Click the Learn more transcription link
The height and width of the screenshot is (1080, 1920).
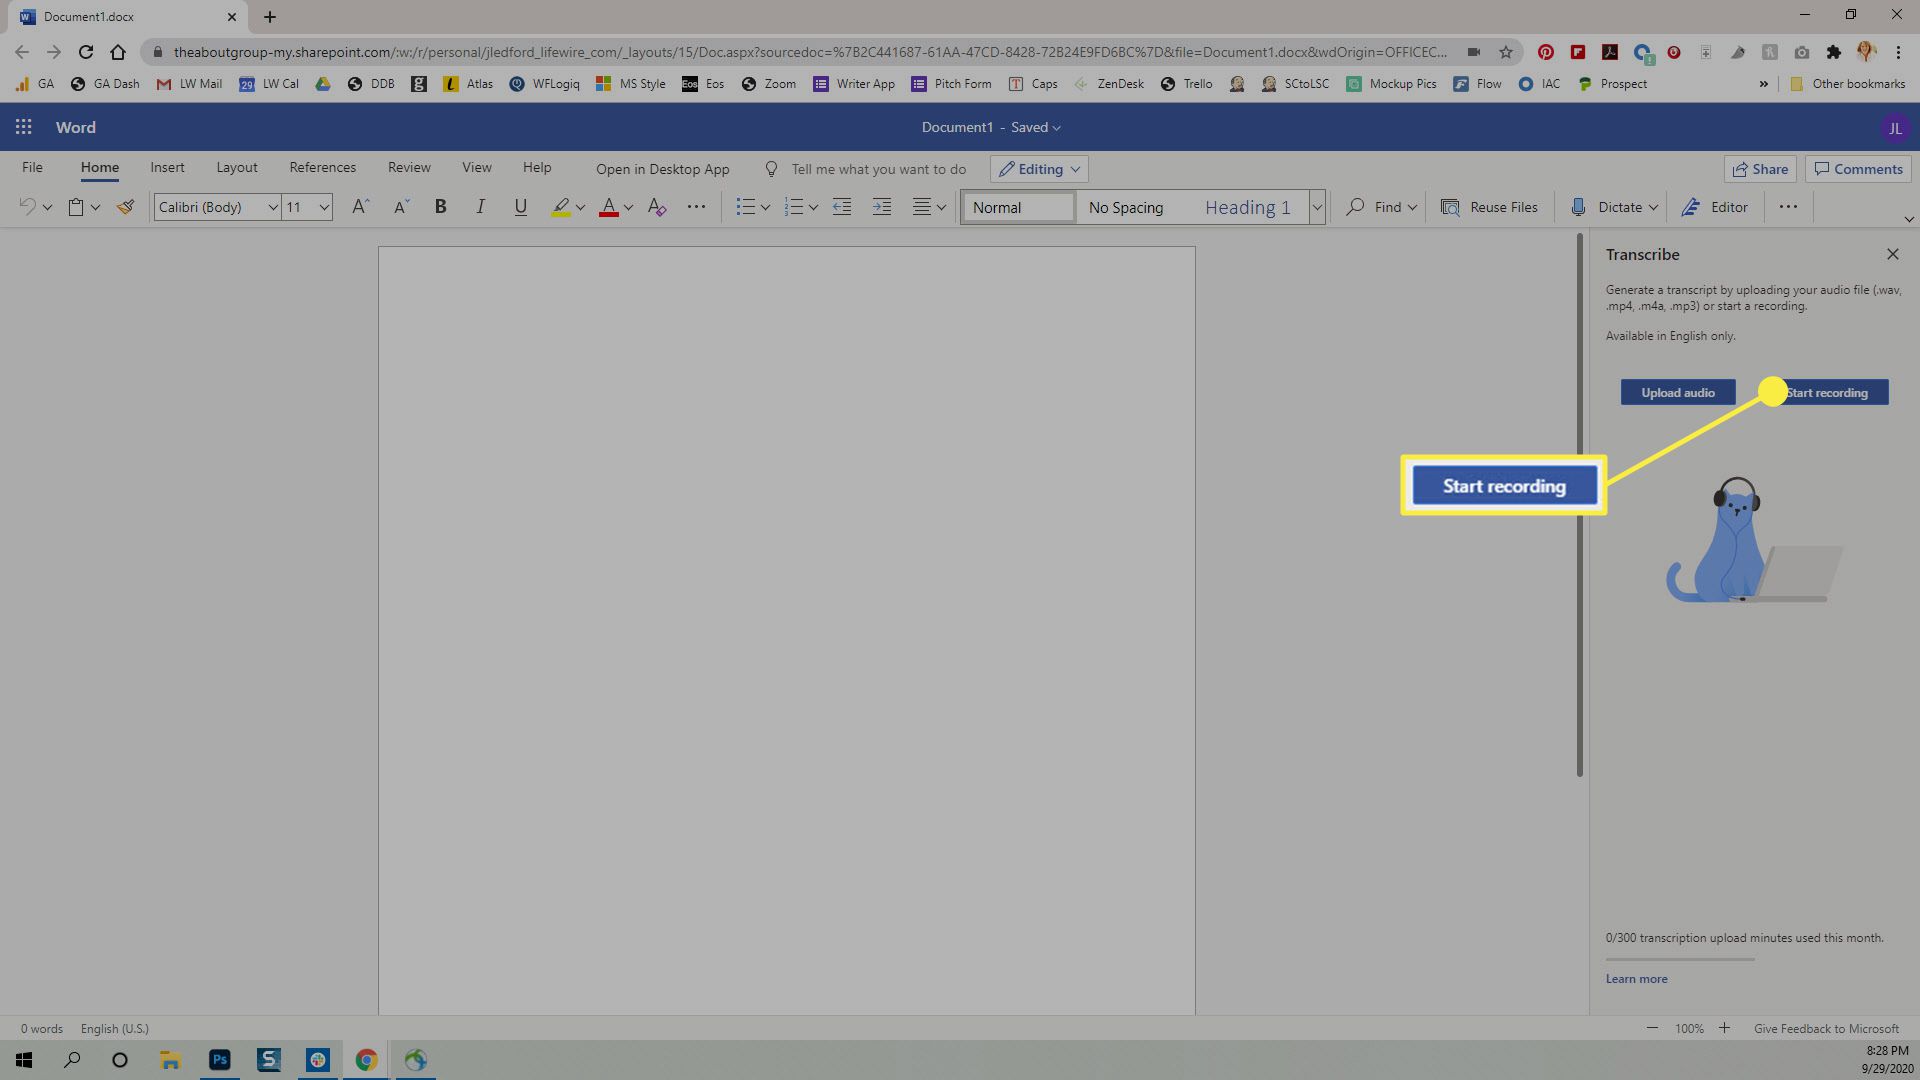click(x=1636, y=978)
